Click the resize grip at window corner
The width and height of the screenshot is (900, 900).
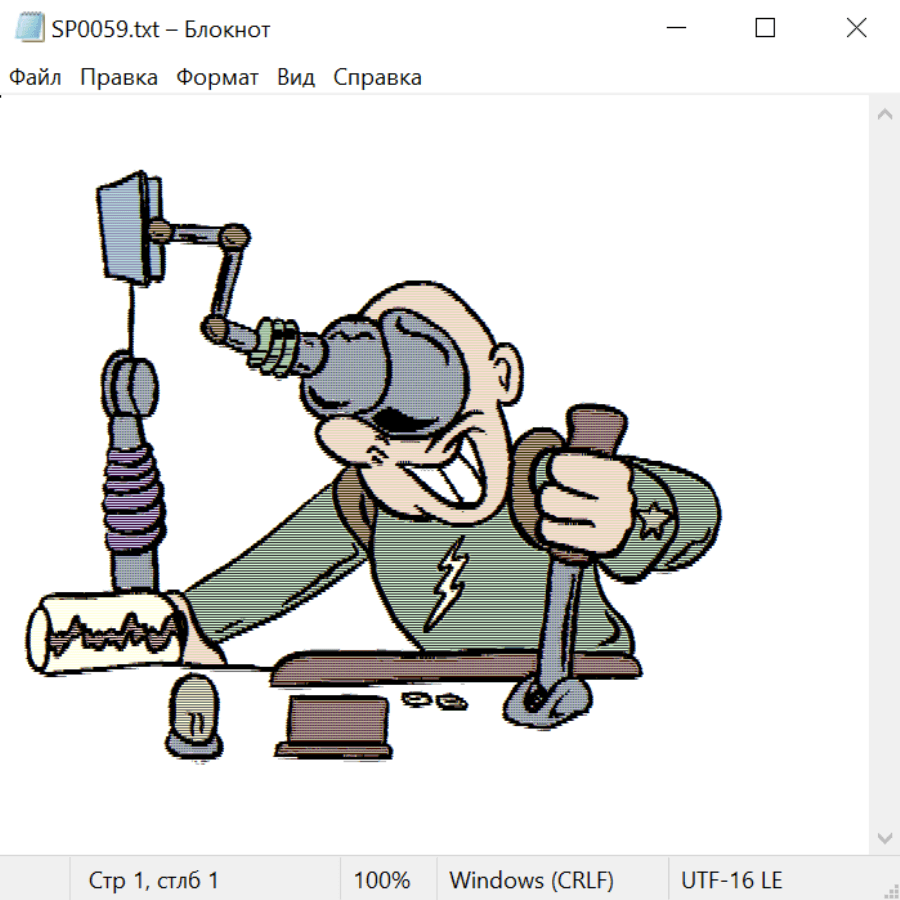coord(890,890)
